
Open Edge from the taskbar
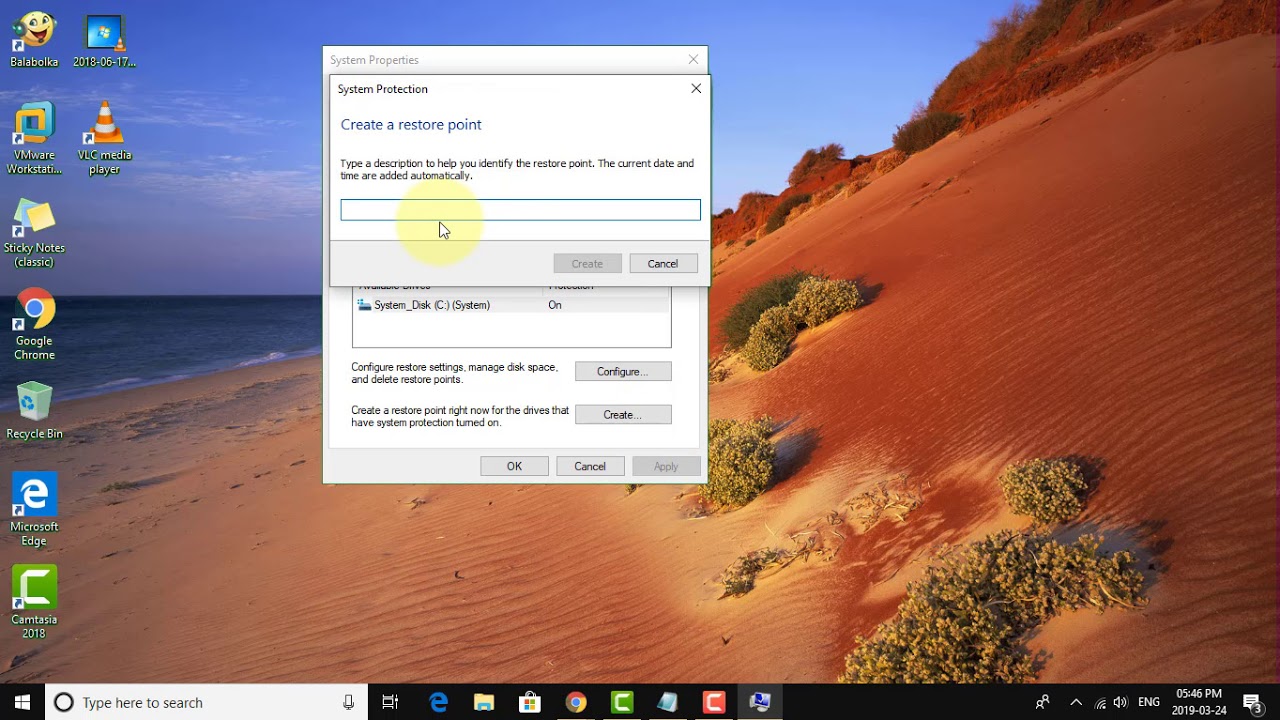[x=438, y=702]
